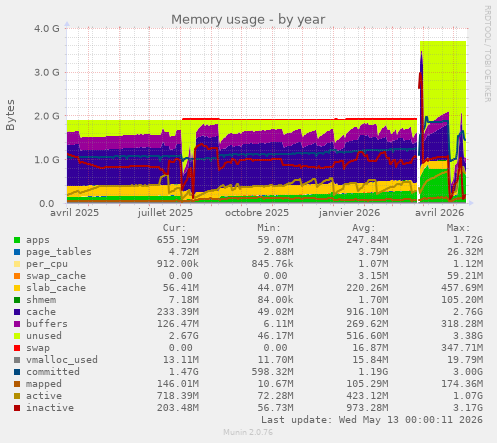Click the olive active legend swatch
Screen dimensions: 497x443
tap(17, 396)
